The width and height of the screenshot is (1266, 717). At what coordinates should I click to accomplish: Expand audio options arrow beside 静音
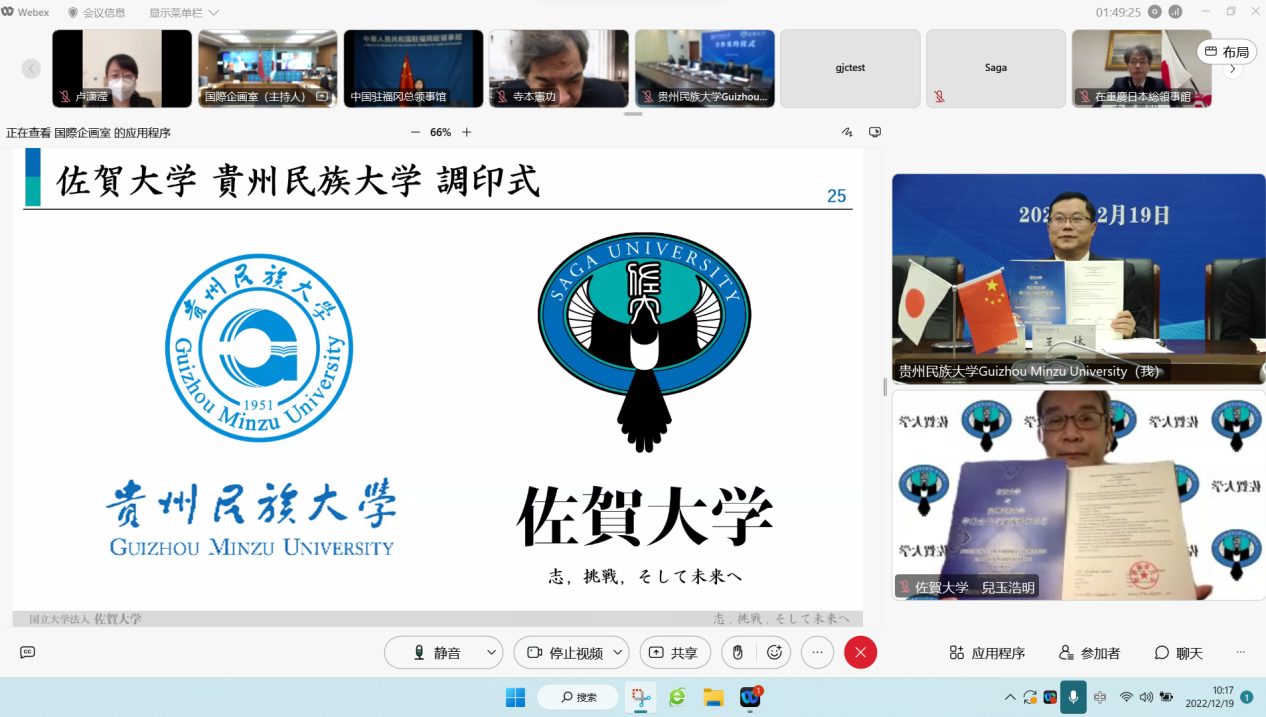coord(491,653)
